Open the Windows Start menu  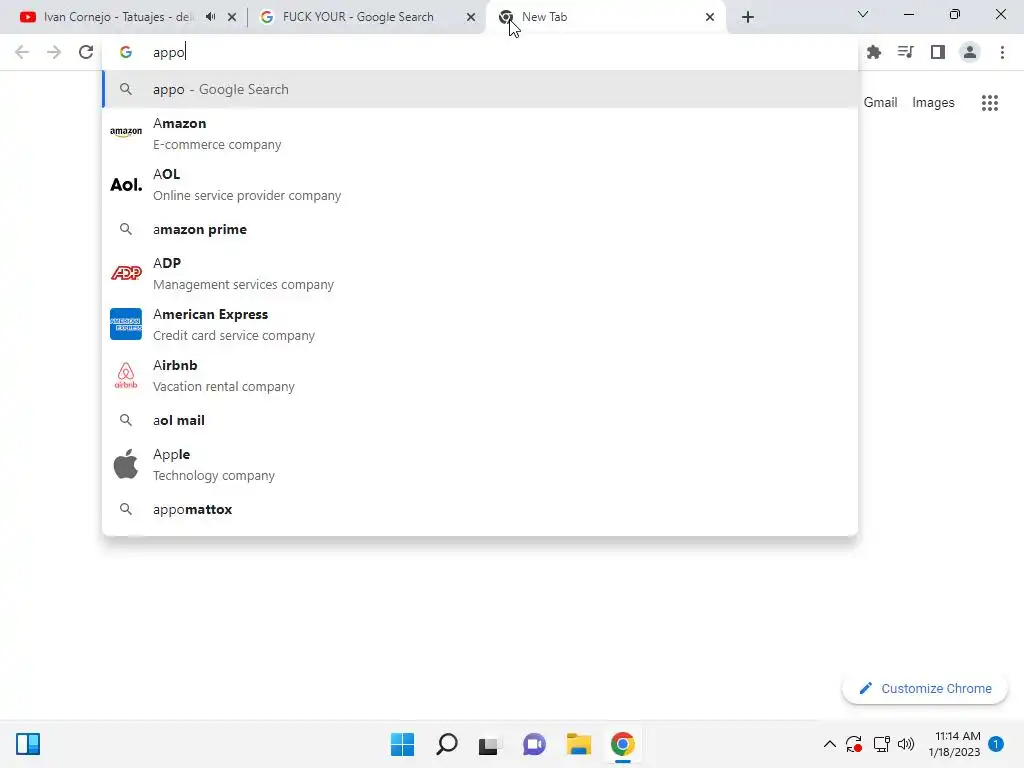pyautogui.click(x=402, y=744)
